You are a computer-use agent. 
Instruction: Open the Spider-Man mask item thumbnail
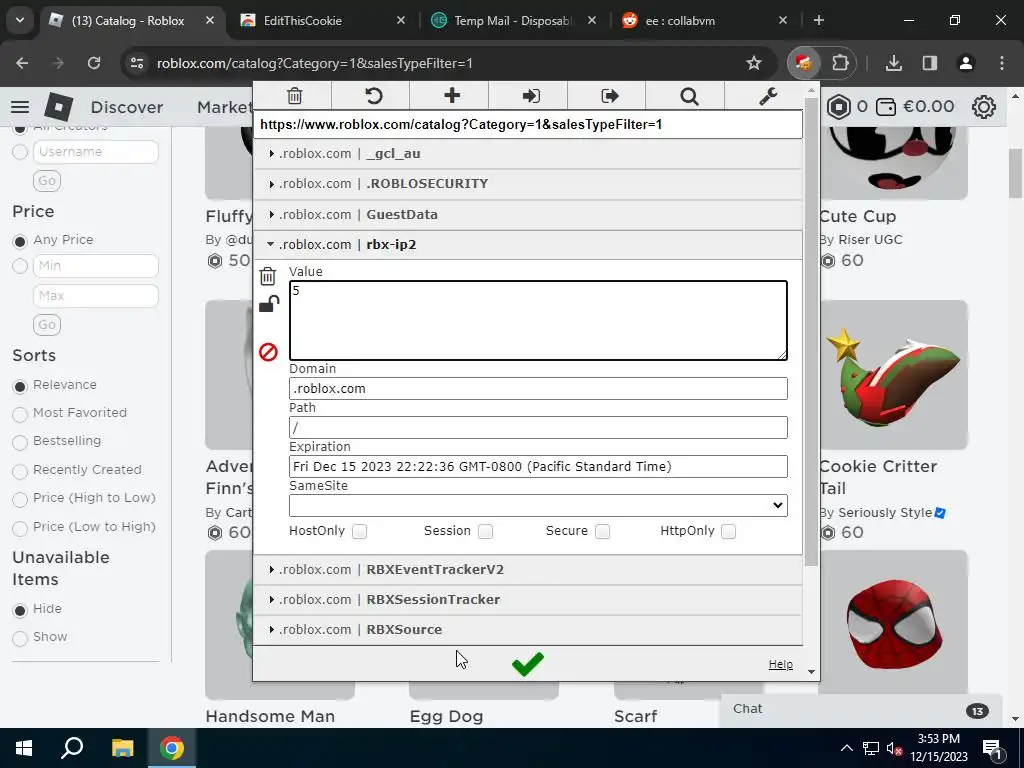[x=893, y=624]
